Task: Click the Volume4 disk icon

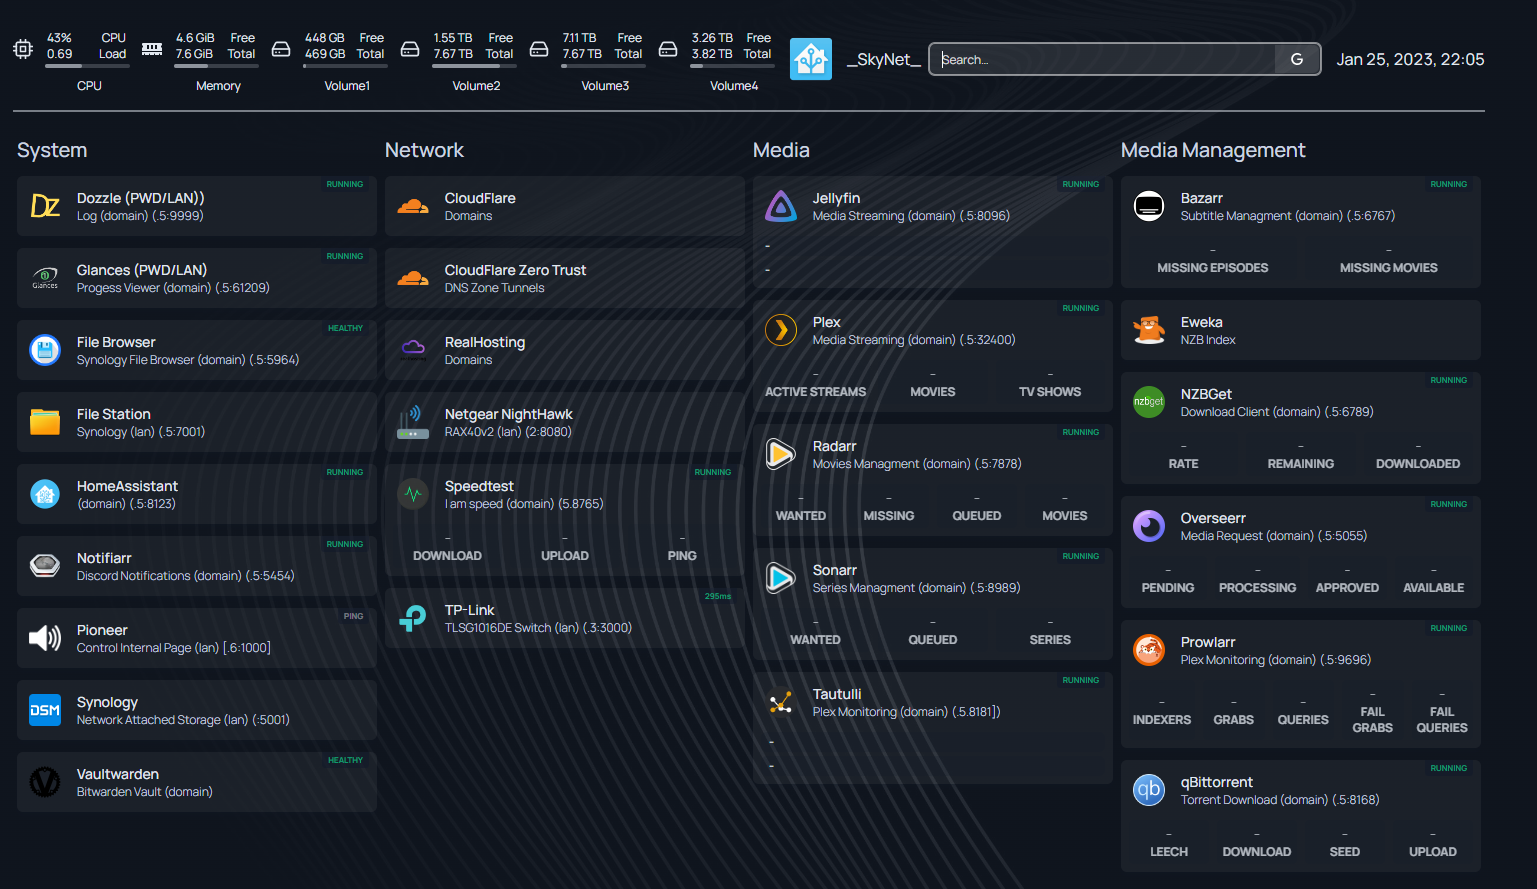Action: pos(668,49)
